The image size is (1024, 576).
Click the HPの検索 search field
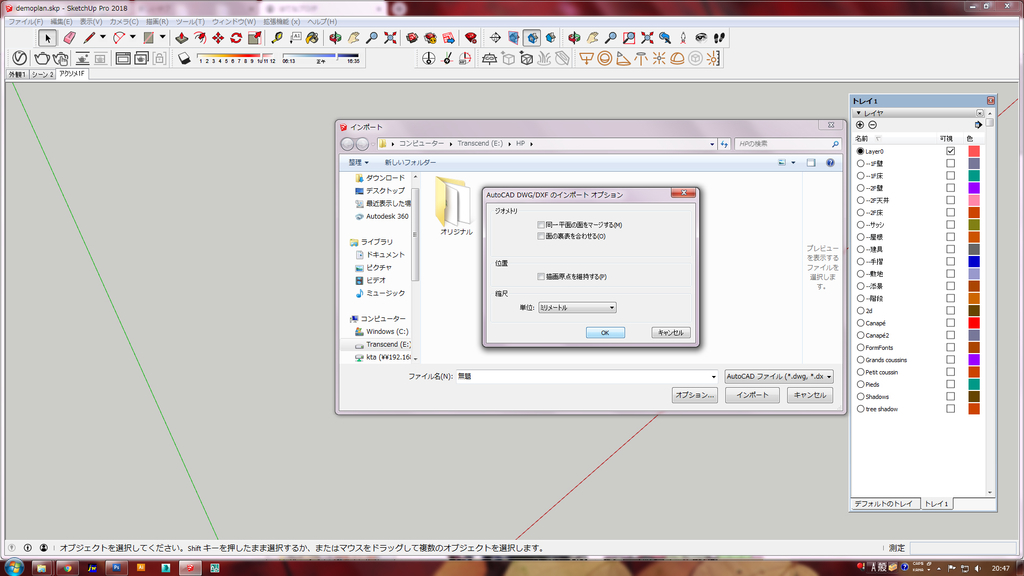(x=788, y=144)
